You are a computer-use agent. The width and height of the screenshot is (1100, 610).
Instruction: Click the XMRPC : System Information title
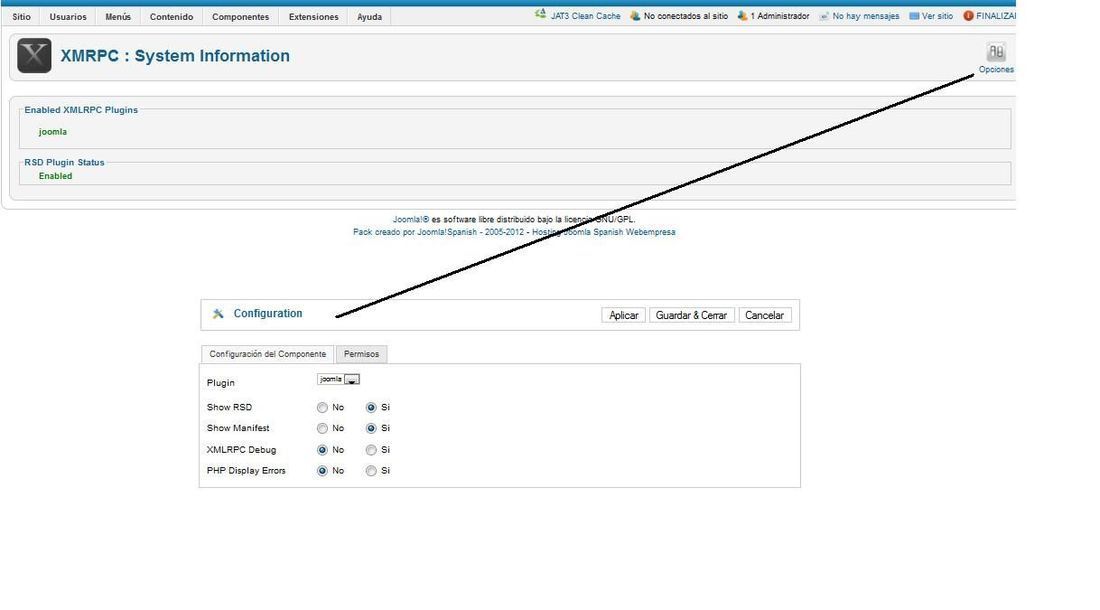(x=175, y=56)
